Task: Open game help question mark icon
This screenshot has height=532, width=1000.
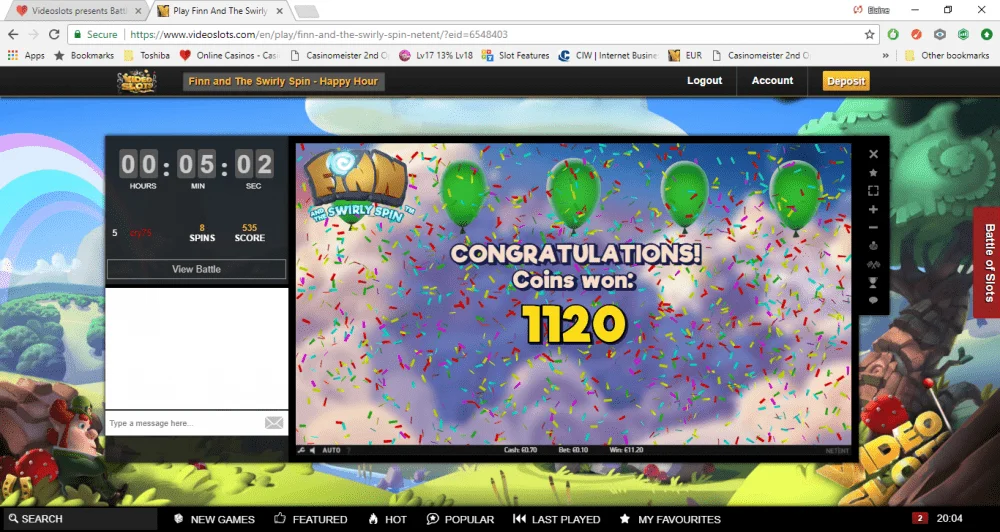Action: point(349,450)
